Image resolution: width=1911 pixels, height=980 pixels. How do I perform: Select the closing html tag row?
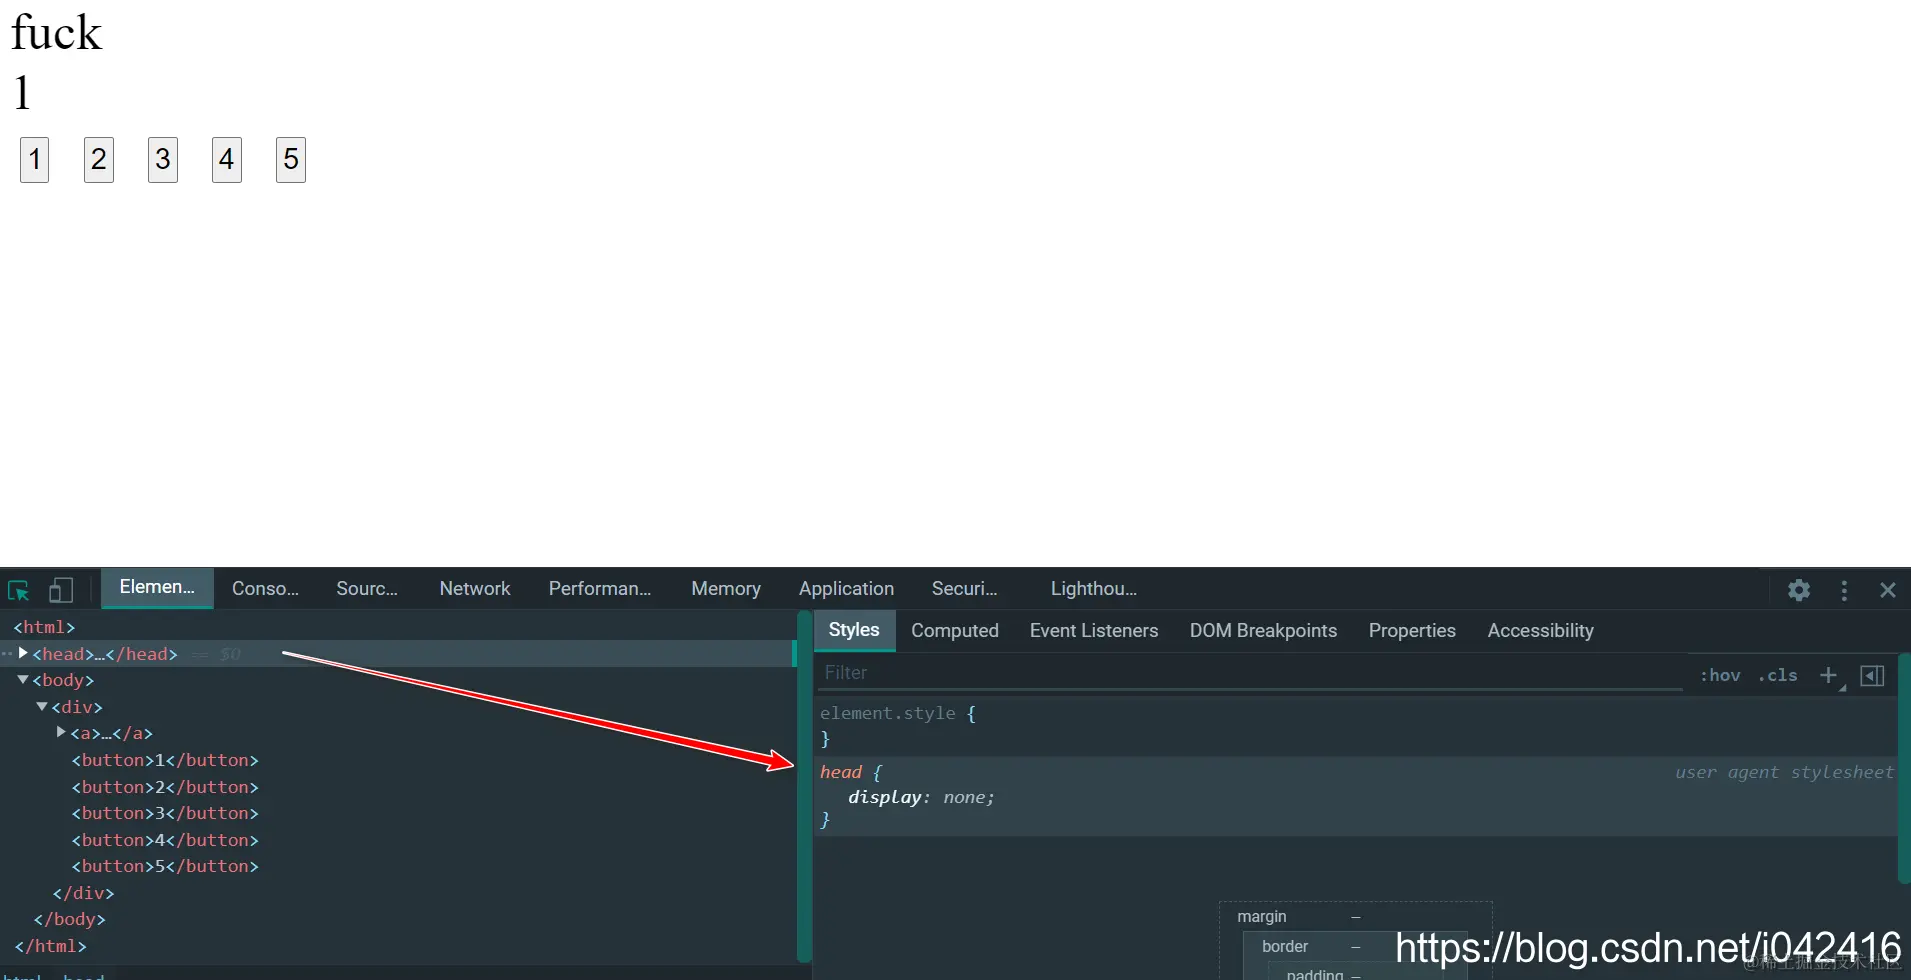pyautogui.click(x=397, y=946)
